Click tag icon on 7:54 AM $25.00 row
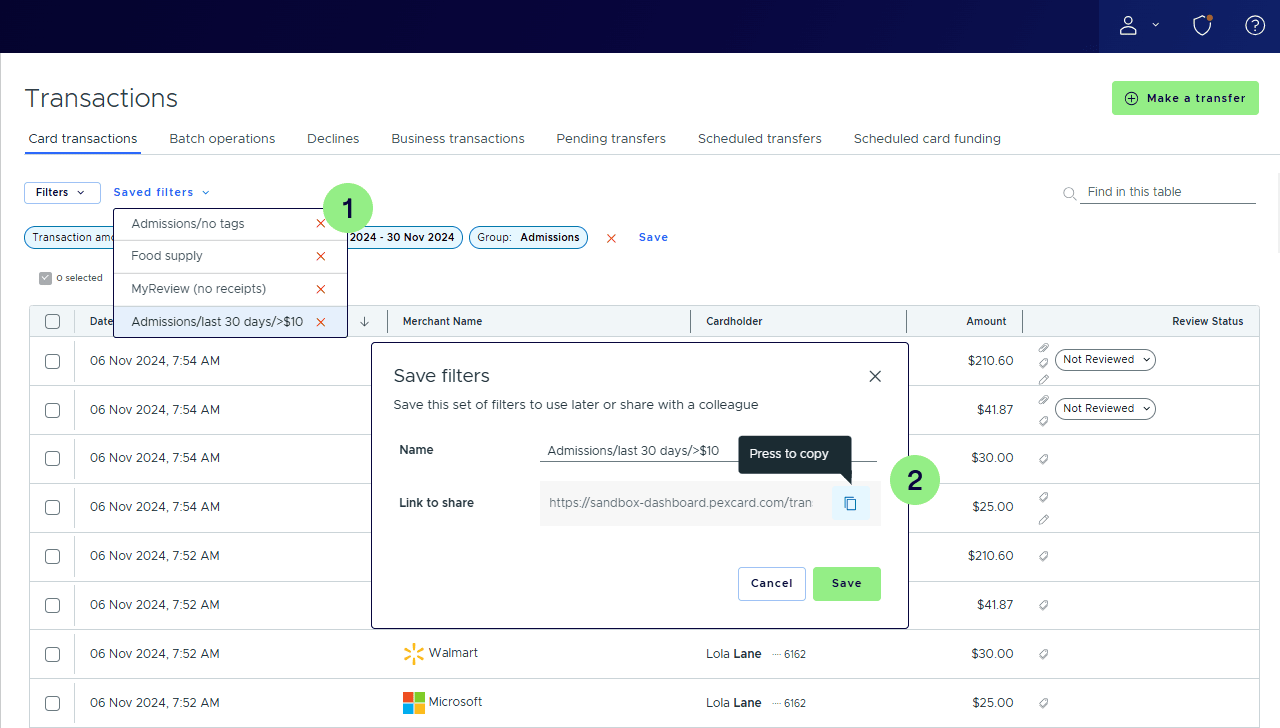This screenshot has width=1280, height=728. point(1044,497)
